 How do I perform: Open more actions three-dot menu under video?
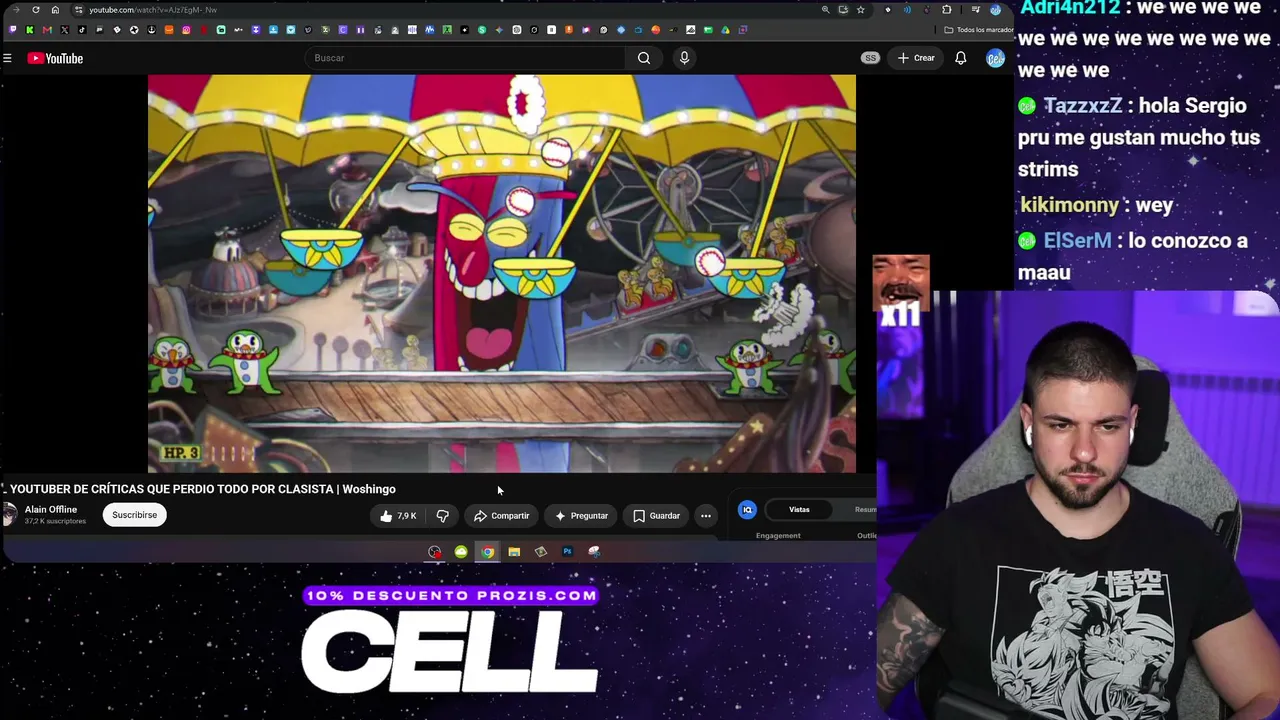tap(706, 516)
